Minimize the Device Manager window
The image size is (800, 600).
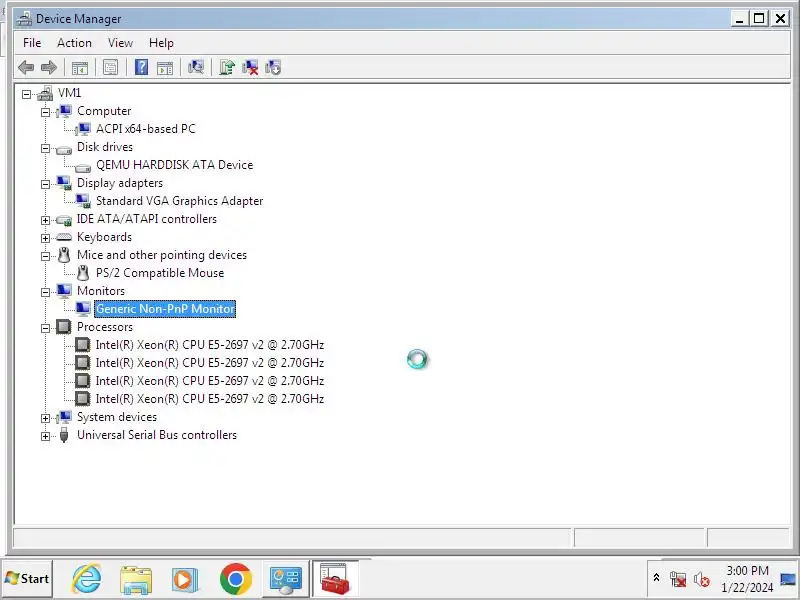740,19
